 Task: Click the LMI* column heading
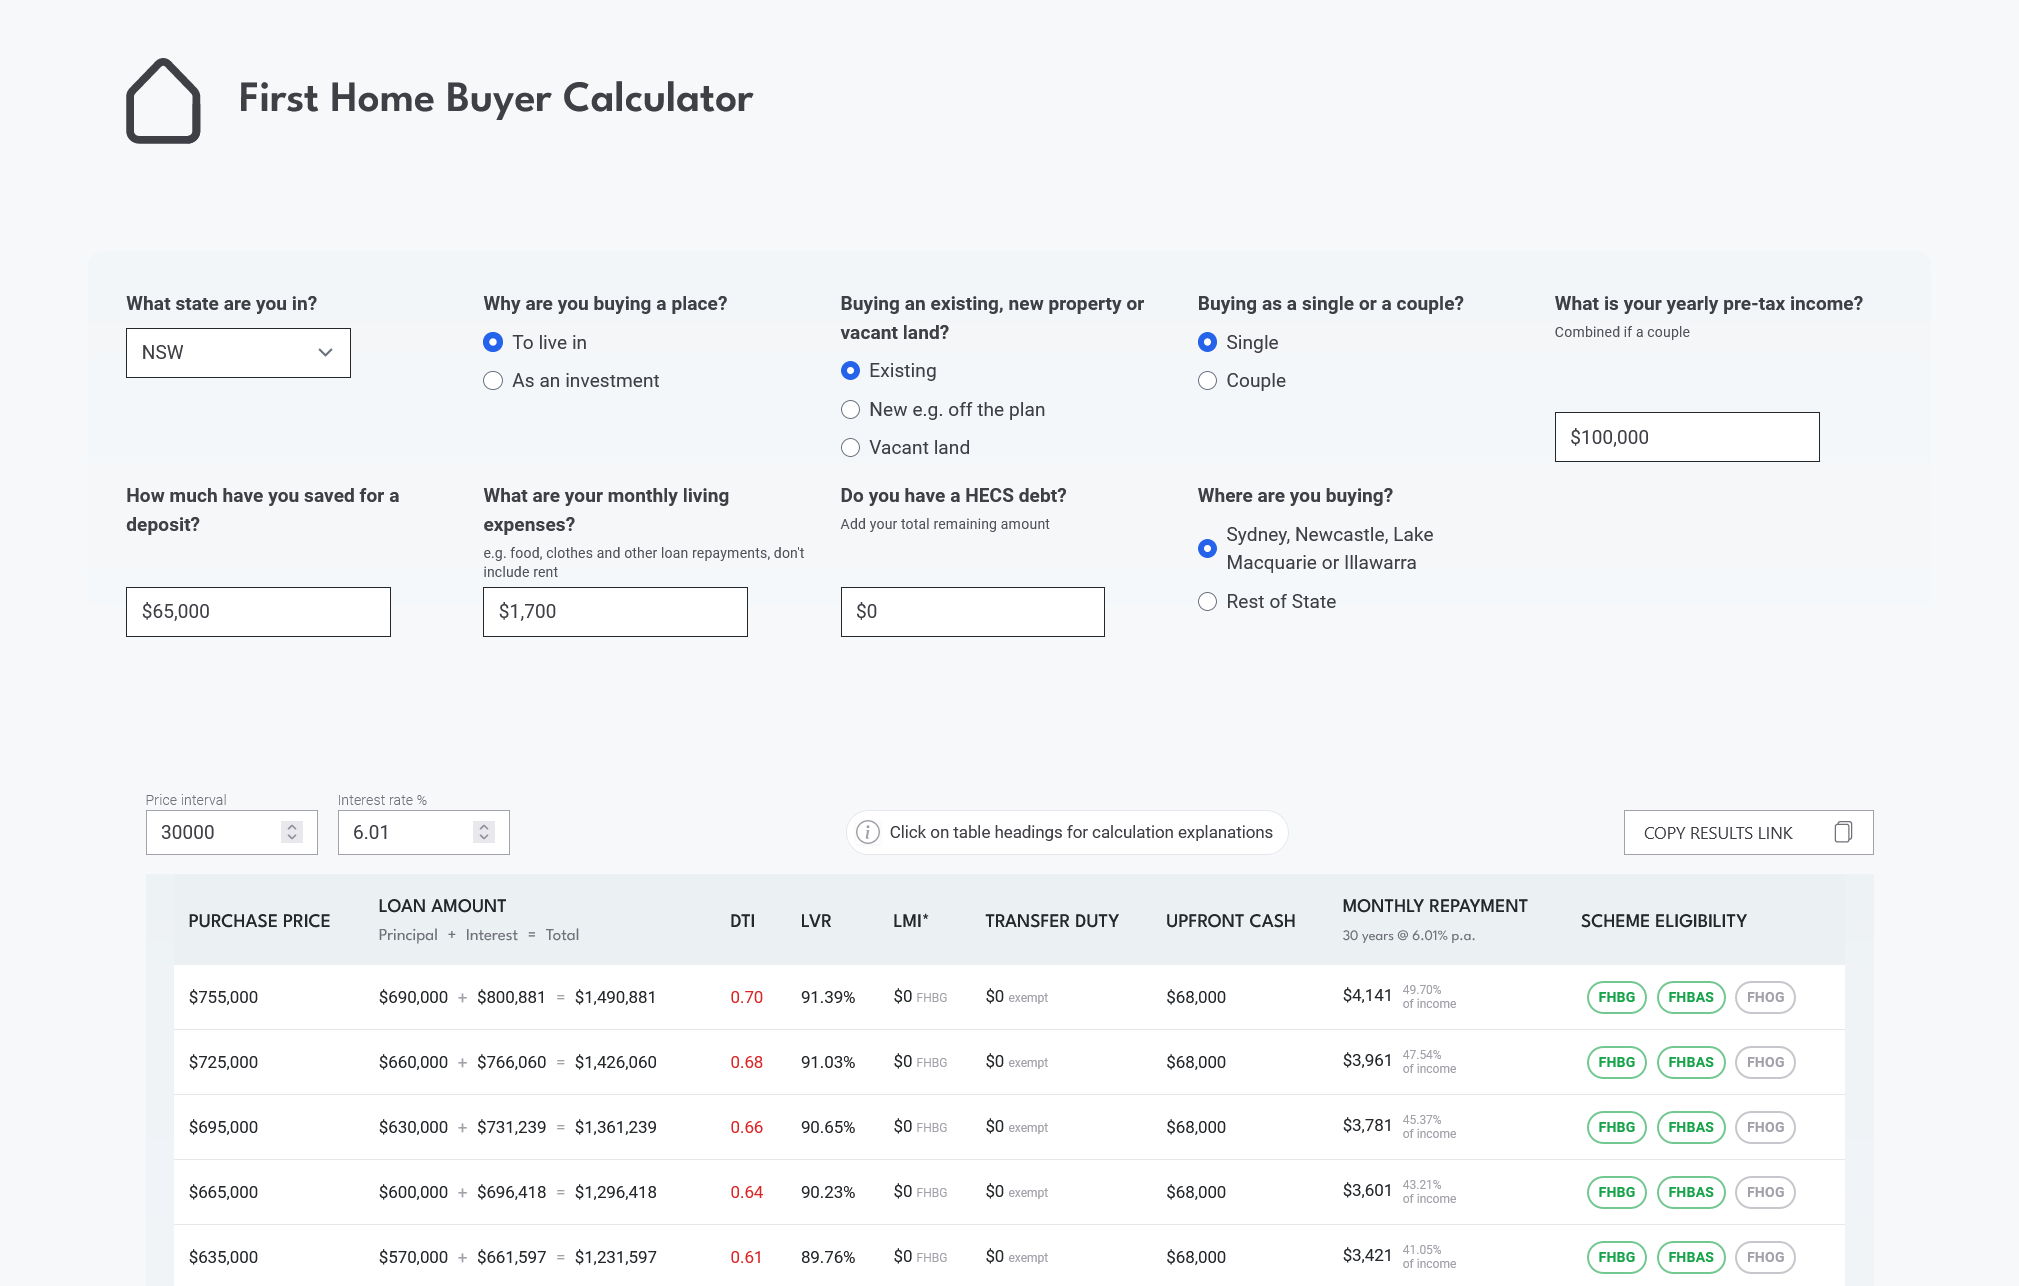pos(910,921)
